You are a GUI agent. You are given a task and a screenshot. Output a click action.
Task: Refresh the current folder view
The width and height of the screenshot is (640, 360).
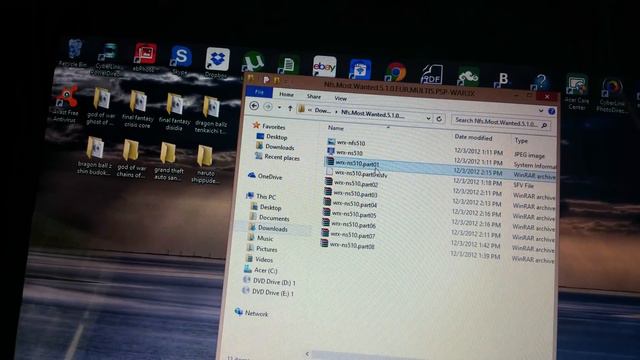[439, 118]
